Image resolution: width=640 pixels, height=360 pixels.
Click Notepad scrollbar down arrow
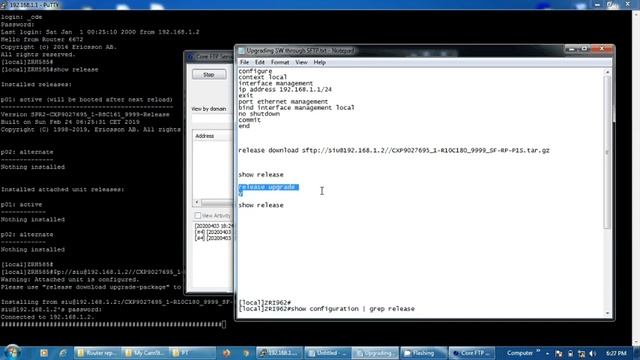(x=607, y=313)
